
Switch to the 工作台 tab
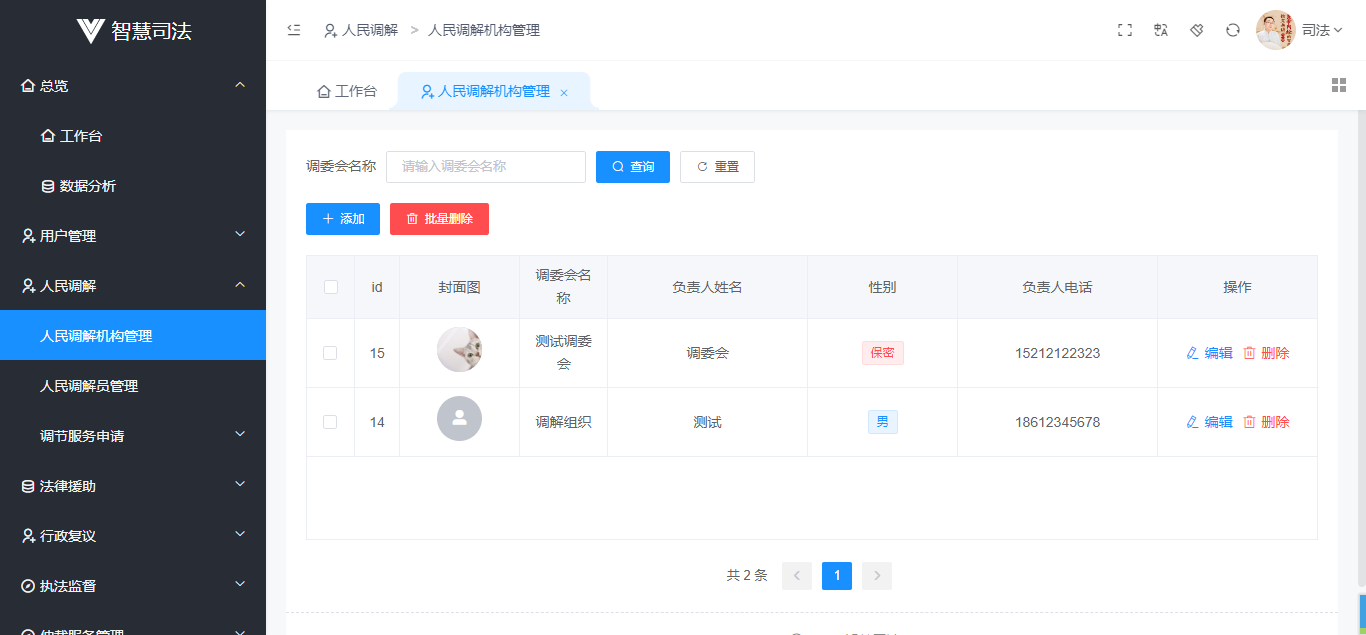tap(347, 89)
